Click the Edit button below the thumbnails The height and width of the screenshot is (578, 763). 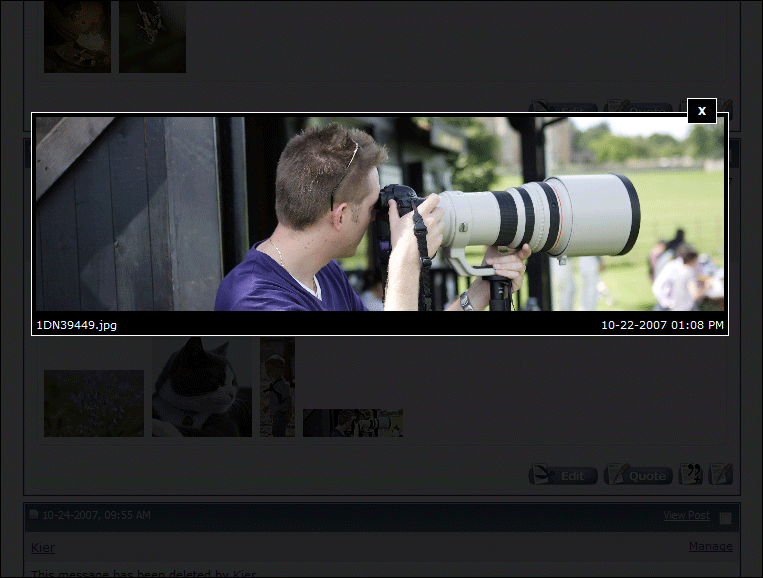[x=563, y=475]
